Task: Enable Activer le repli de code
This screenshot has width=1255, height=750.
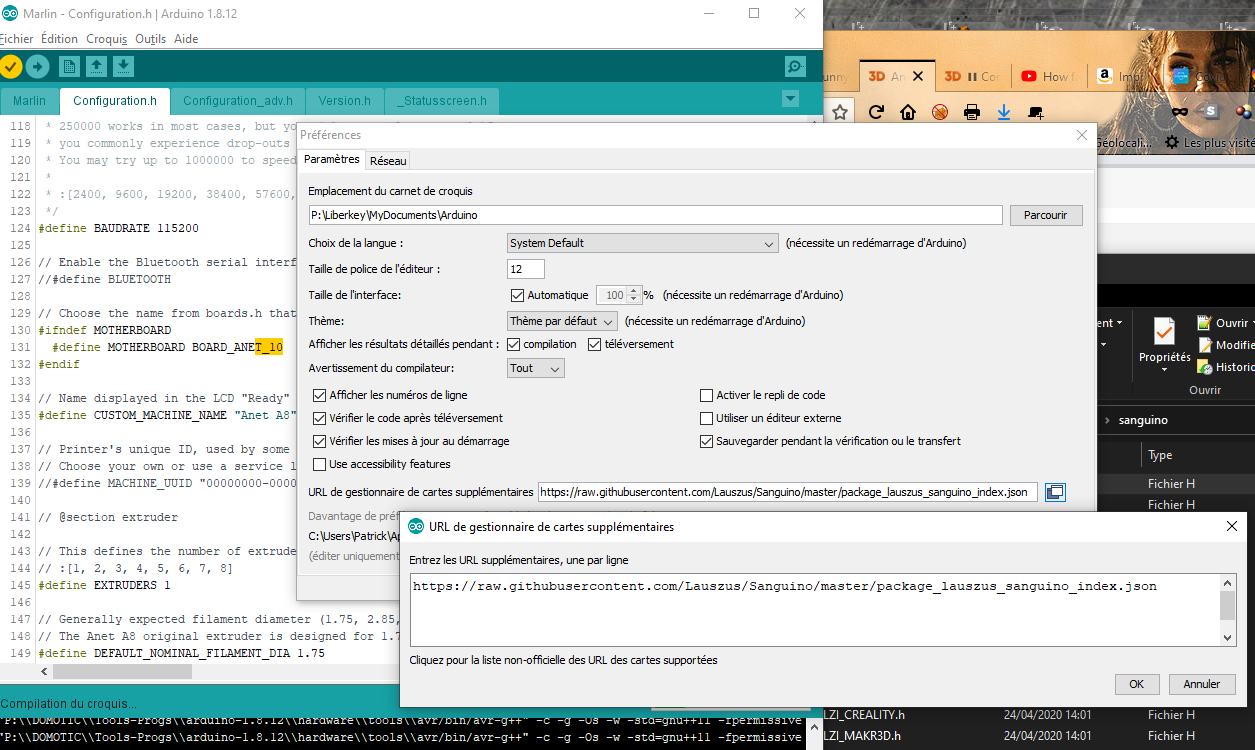Action: [707, 395]
